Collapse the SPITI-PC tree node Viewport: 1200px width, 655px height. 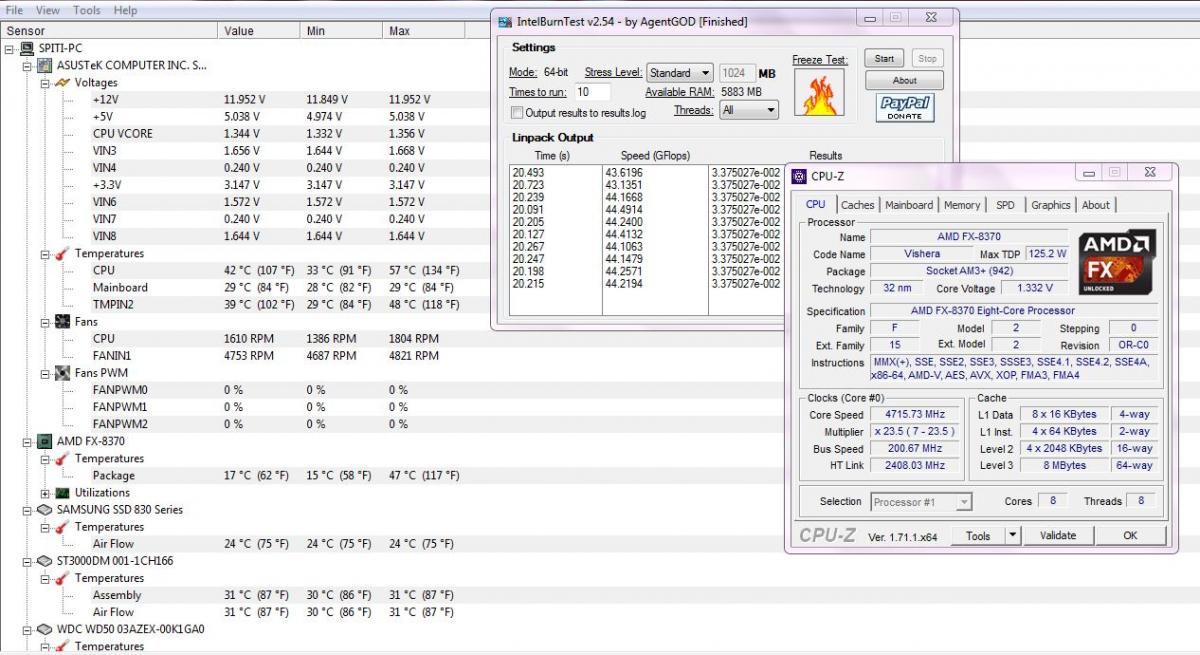(10, 48)
